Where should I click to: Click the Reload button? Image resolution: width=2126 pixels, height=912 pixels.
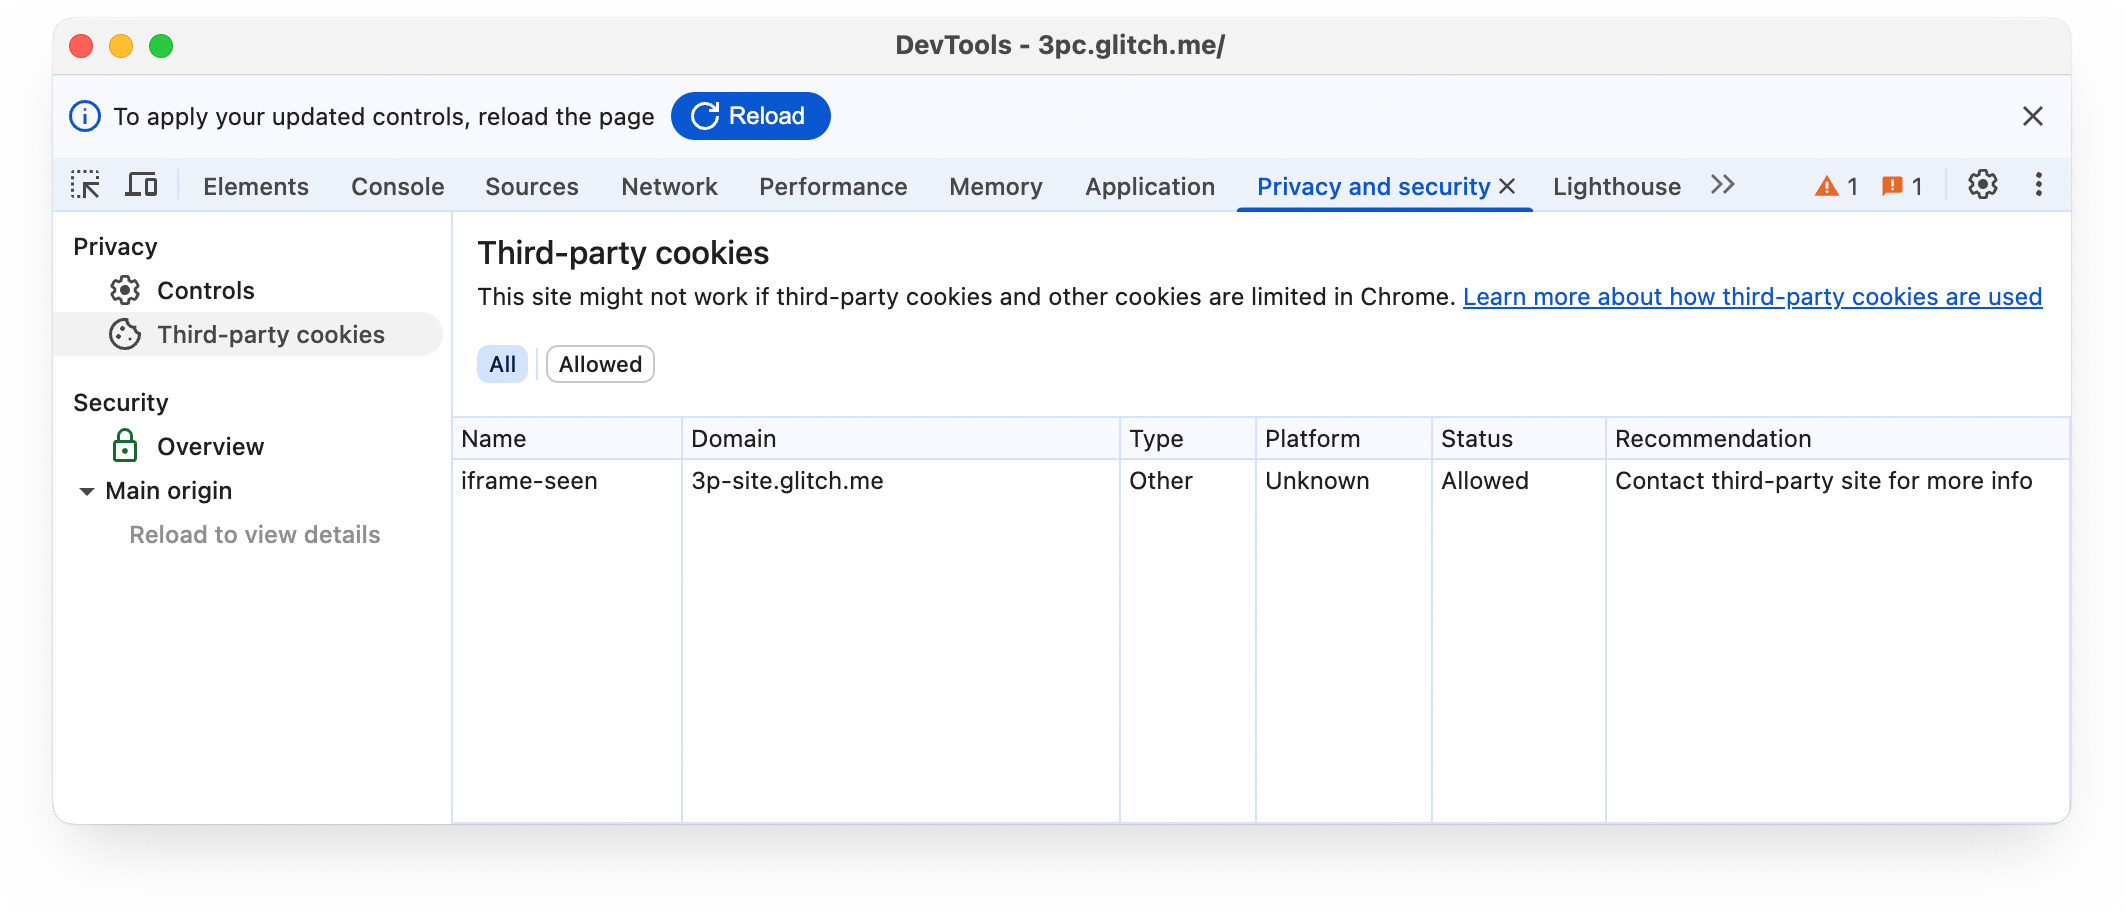750,116
